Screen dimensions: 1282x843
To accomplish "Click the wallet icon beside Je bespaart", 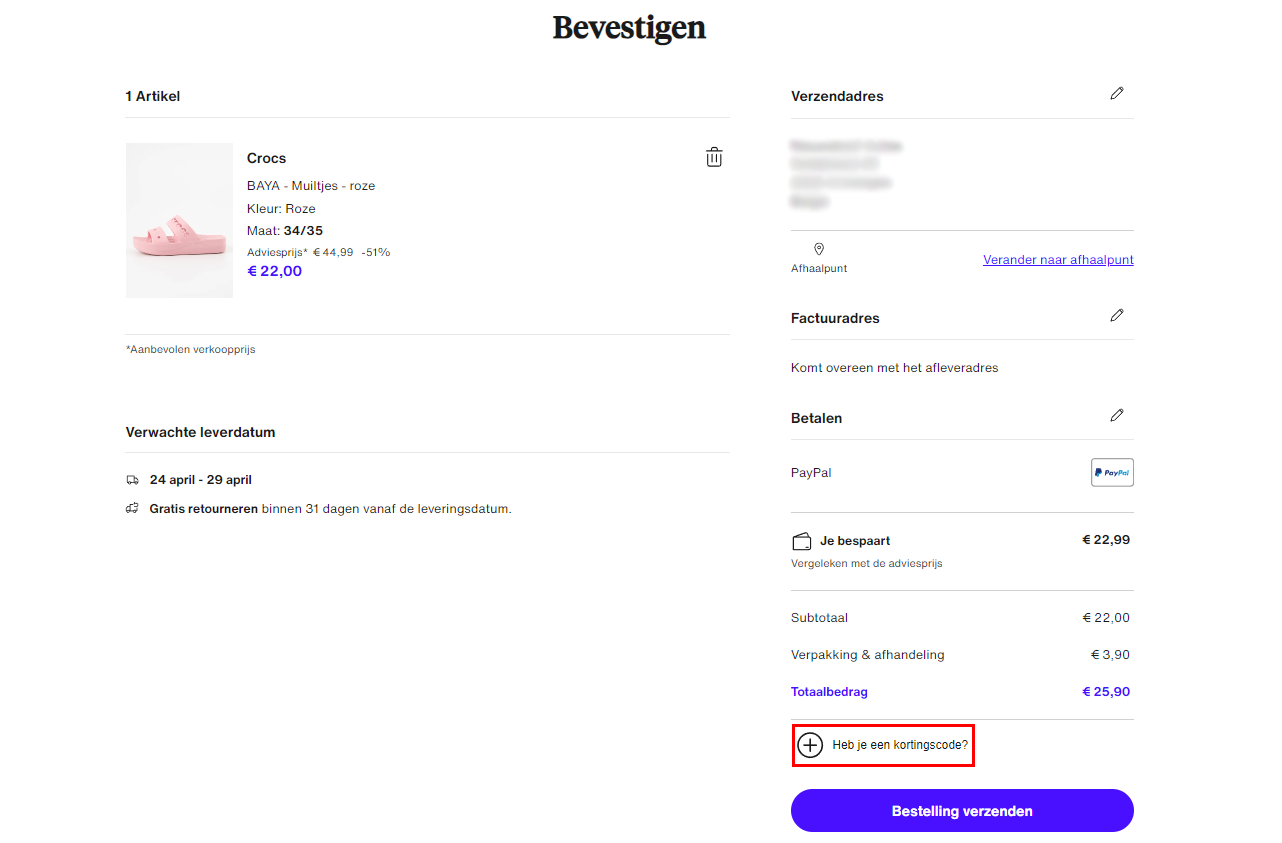I will coord(801,541).
